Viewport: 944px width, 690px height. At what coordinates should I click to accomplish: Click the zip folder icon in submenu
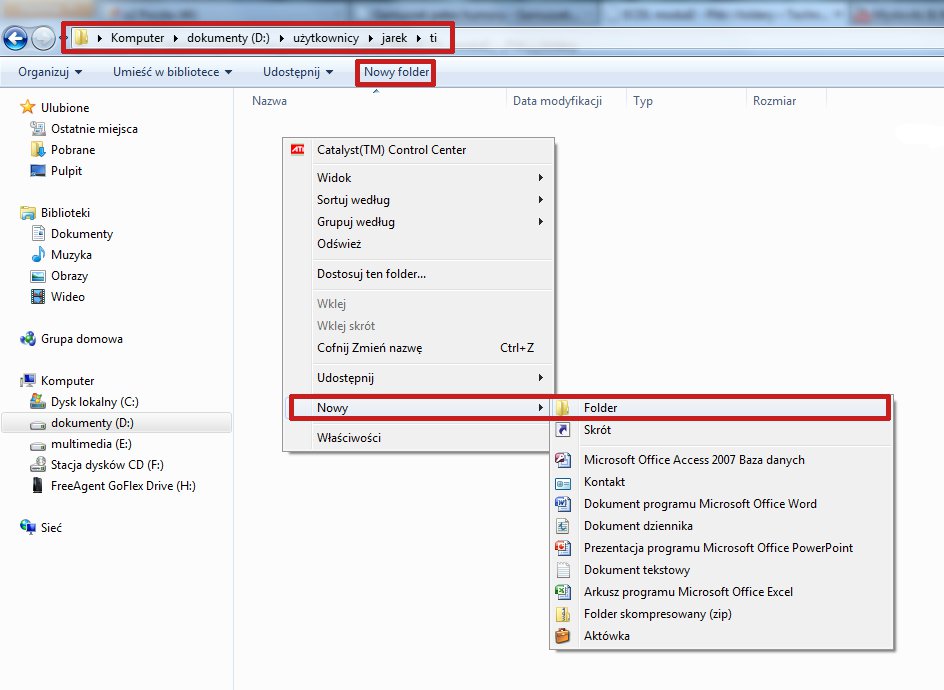coord(562,614)
